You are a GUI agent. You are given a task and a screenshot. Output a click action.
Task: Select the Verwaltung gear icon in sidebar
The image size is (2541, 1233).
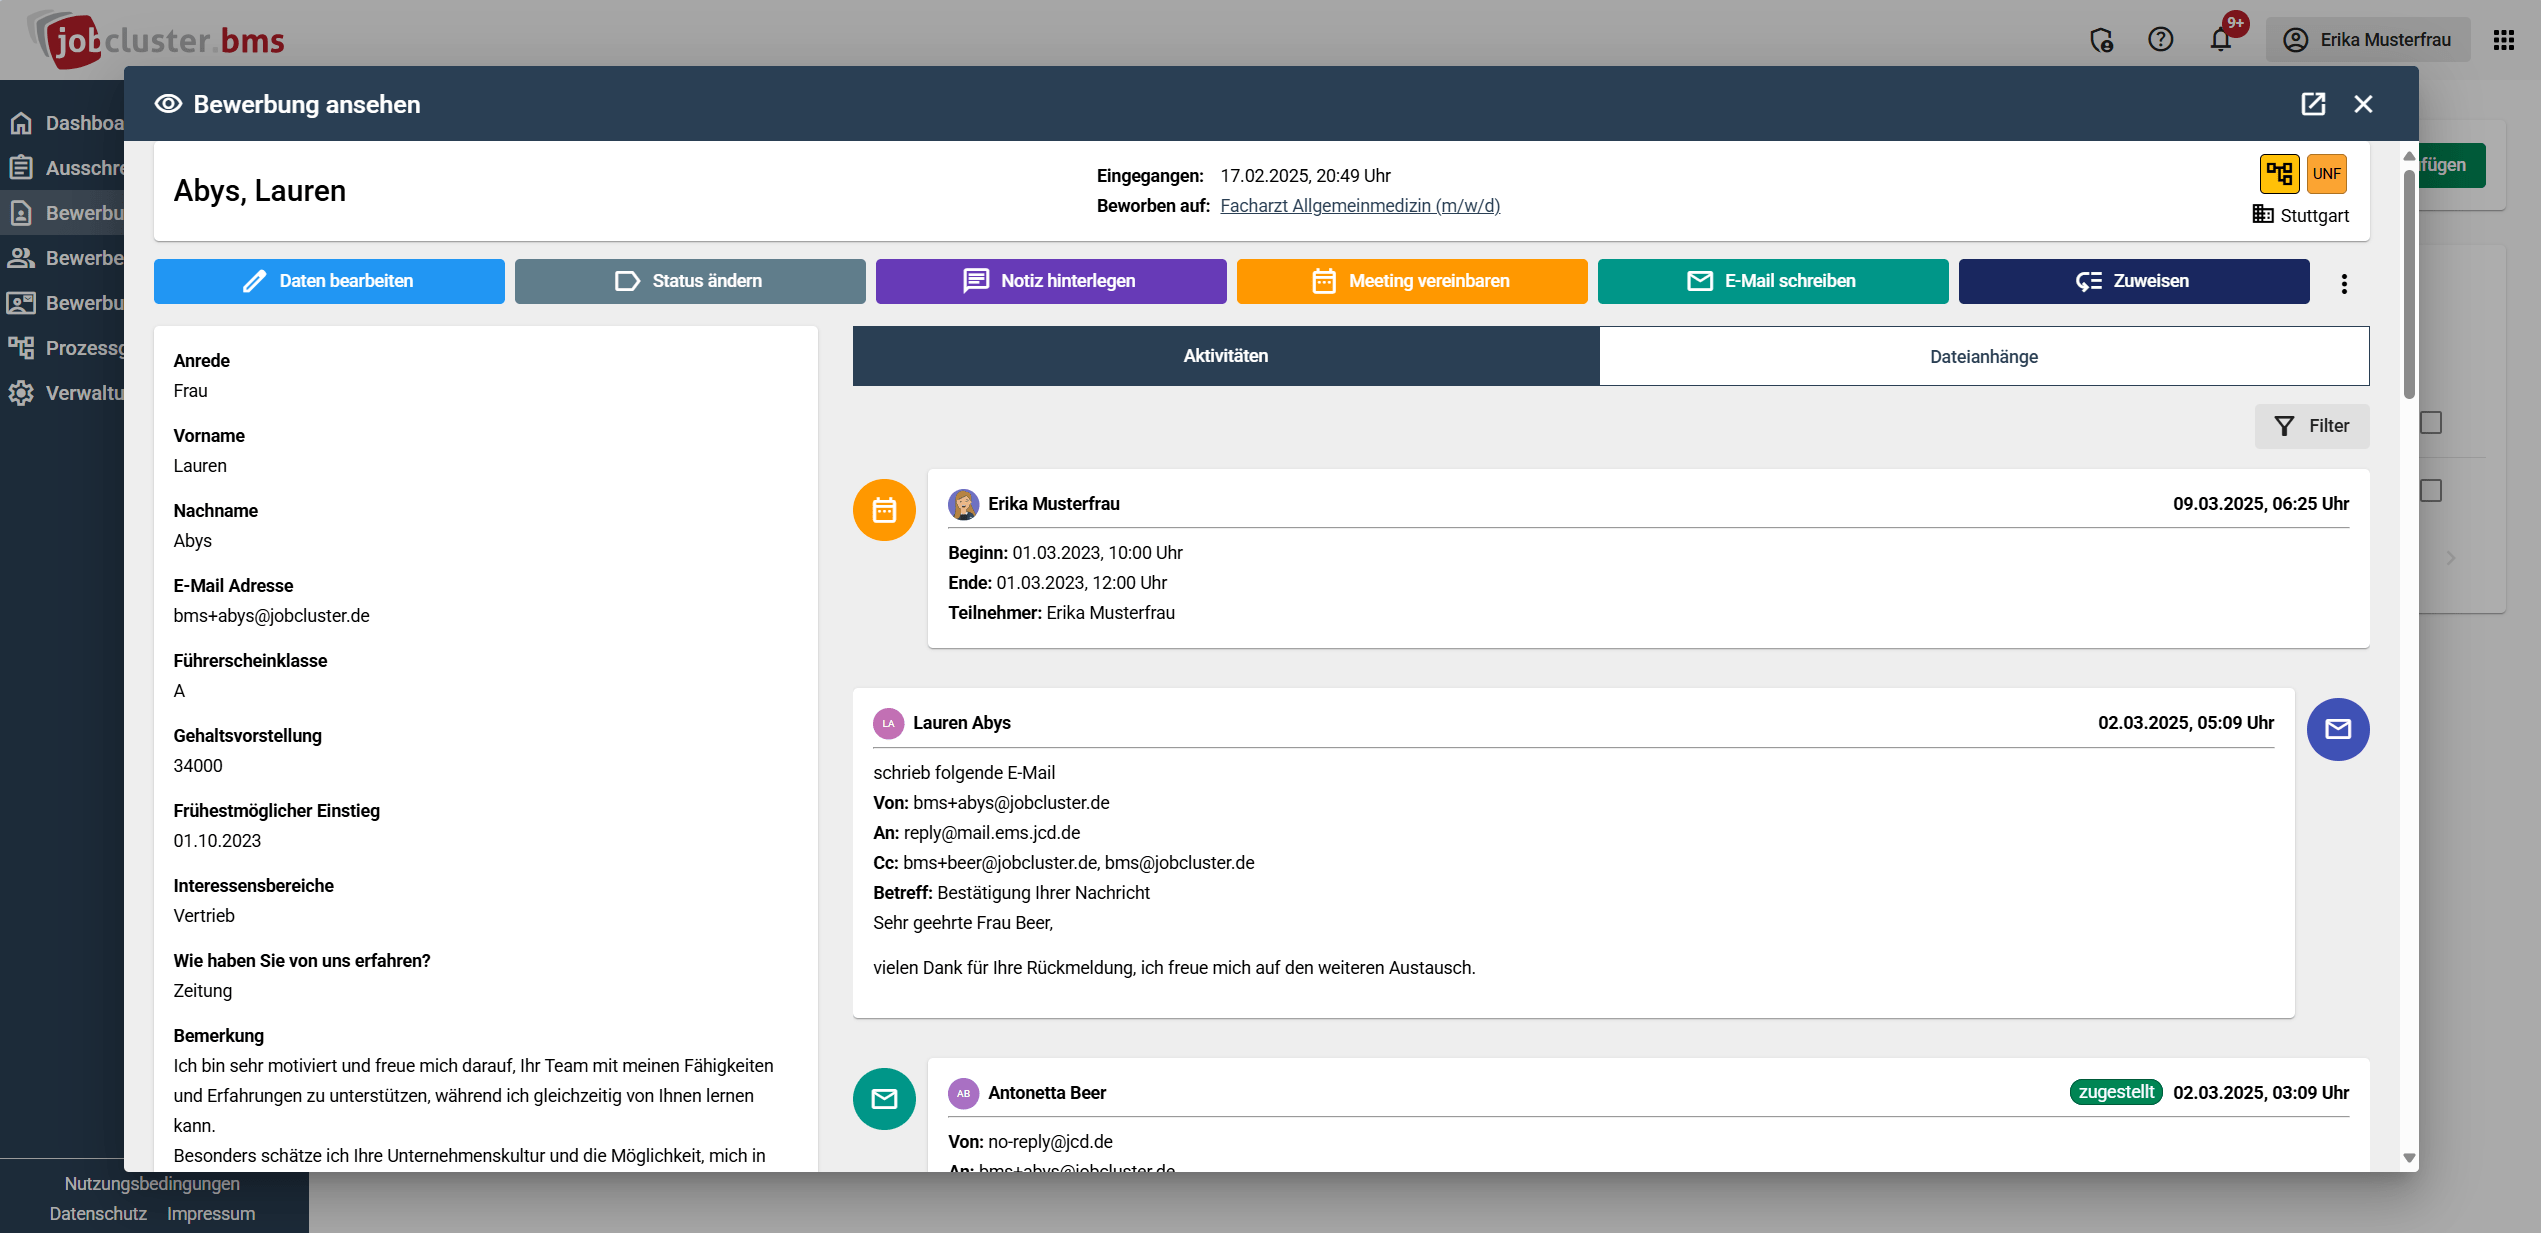(22, 393)
